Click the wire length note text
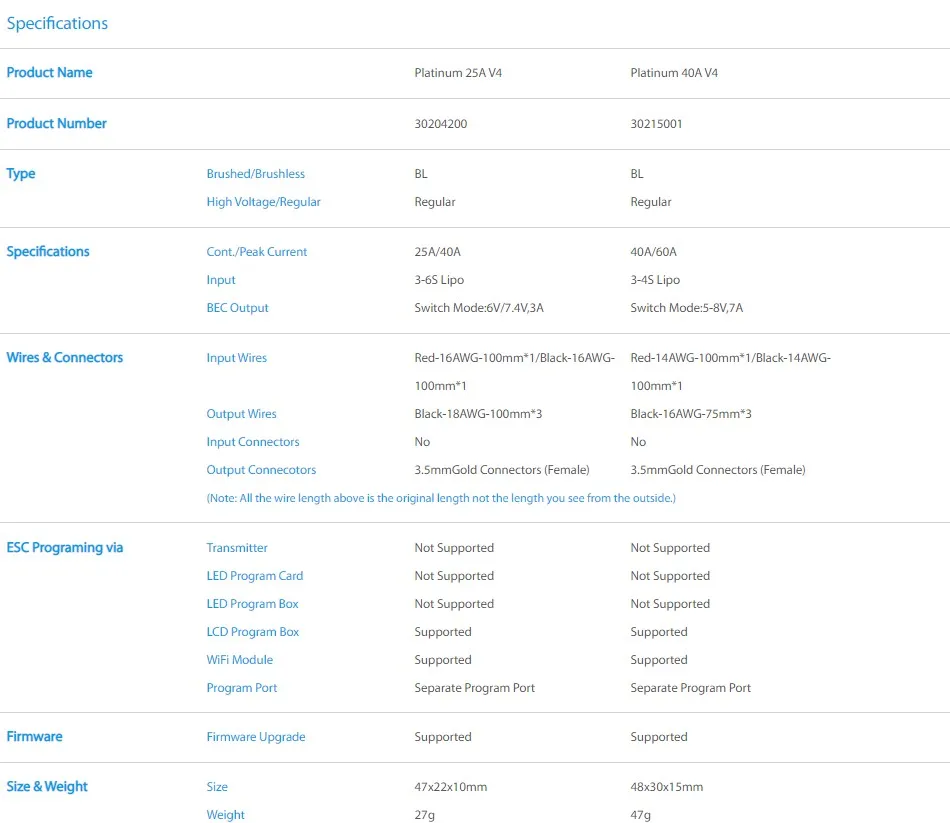Screen dimensions: 950x823 click(x=441, y=498)
